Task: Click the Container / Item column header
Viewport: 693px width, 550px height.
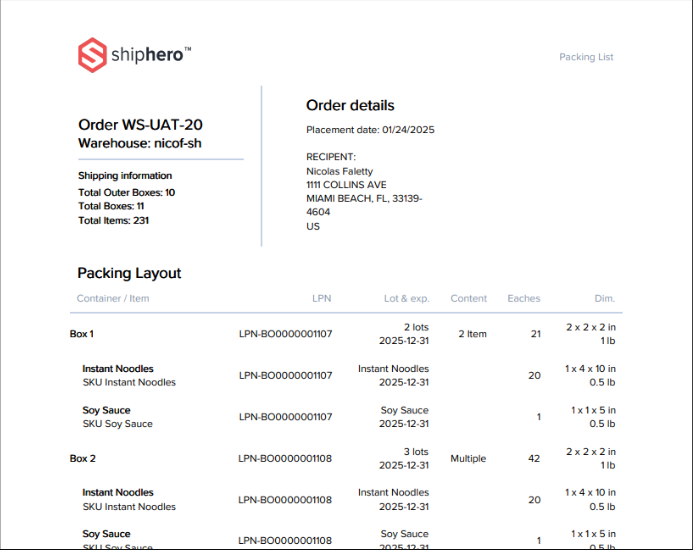Action: 113,298
